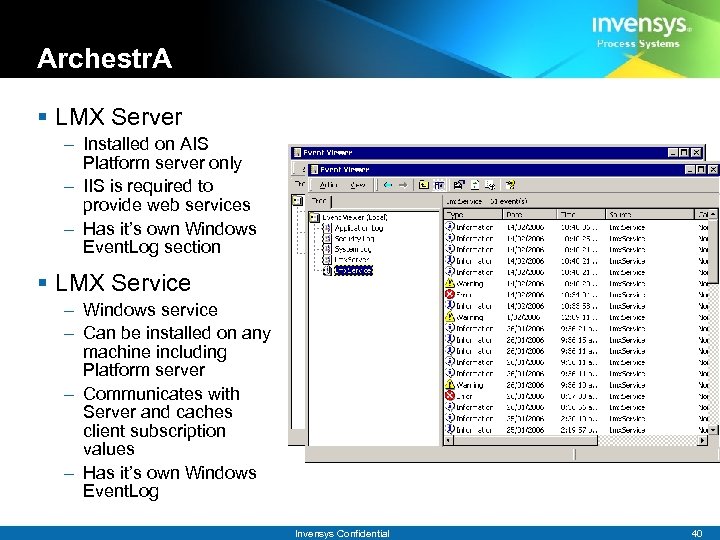Click the Error icon in the 14/02/2006 Error row
720x540 pixels.
click(450, 294)
